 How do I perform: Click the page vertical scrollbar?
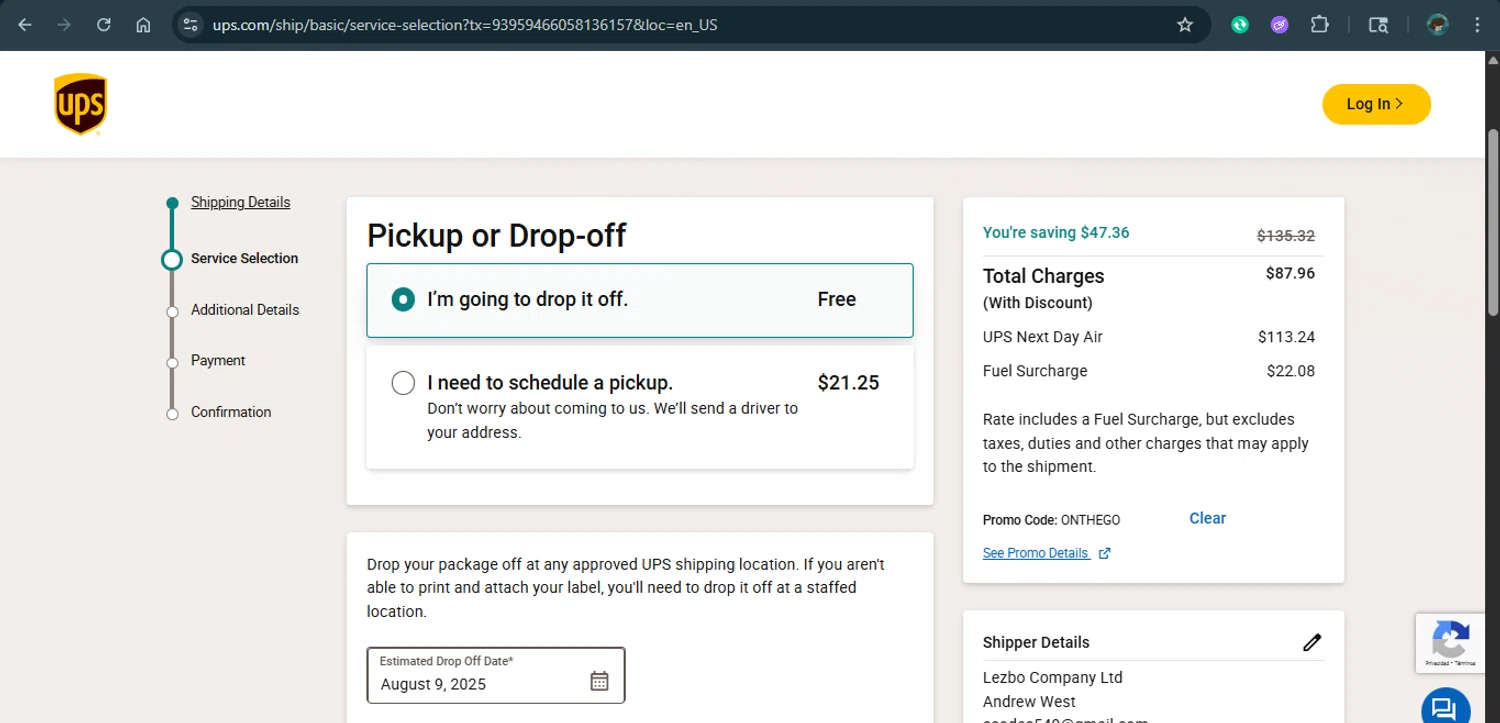click(x=1493, y=223)
